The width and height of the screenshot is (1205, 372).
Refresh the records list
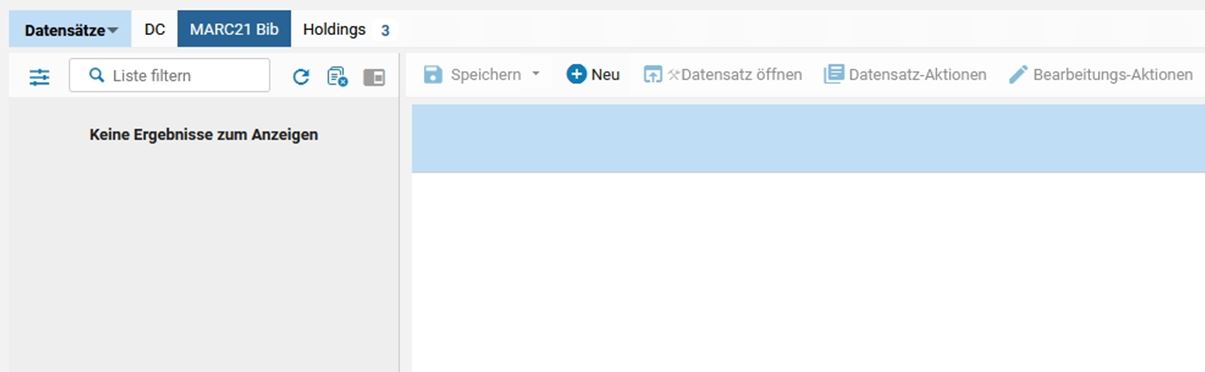coord(301,76)
